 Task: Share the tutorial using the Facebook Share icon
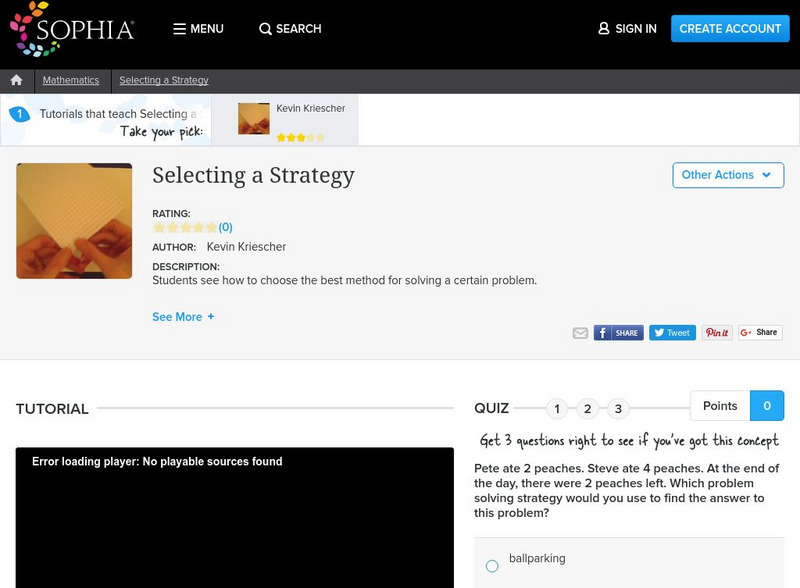[x=616, y=332]
